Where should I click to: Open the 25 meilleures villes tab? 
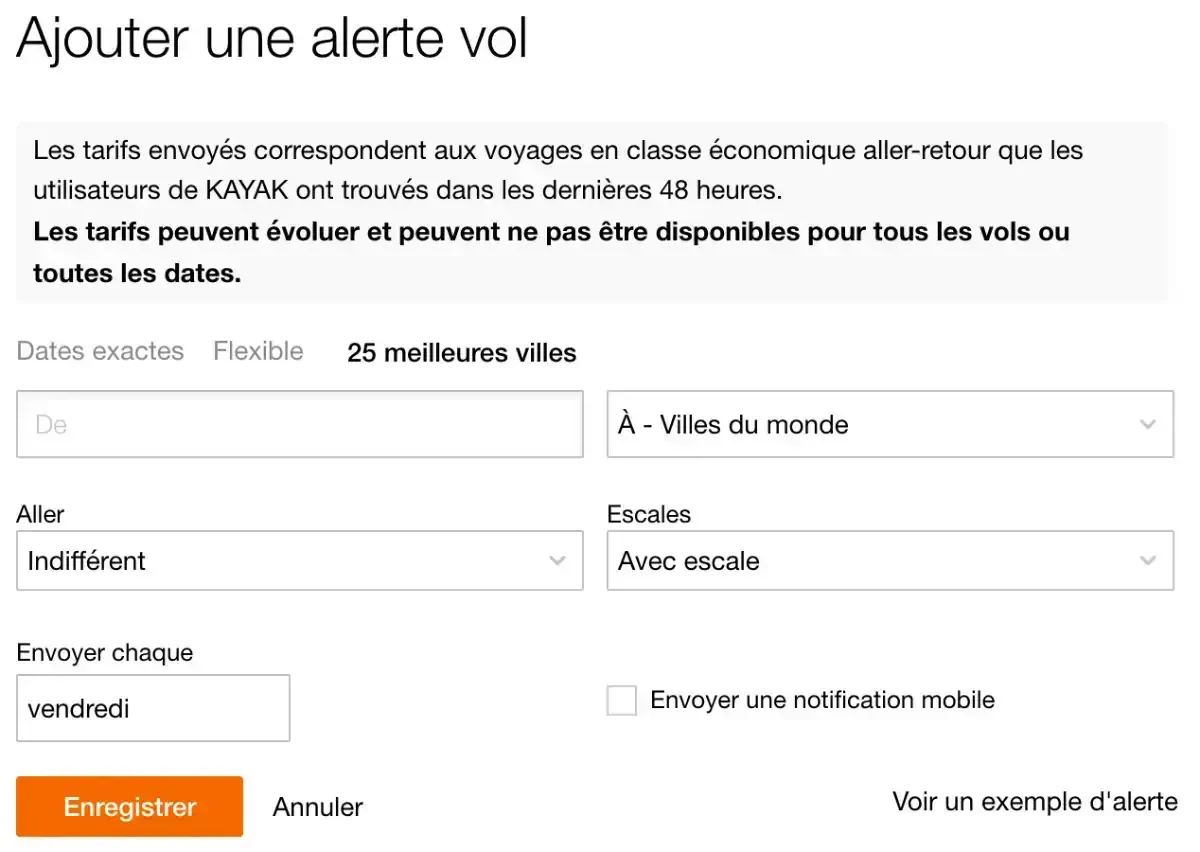click(x=461, y=353)
